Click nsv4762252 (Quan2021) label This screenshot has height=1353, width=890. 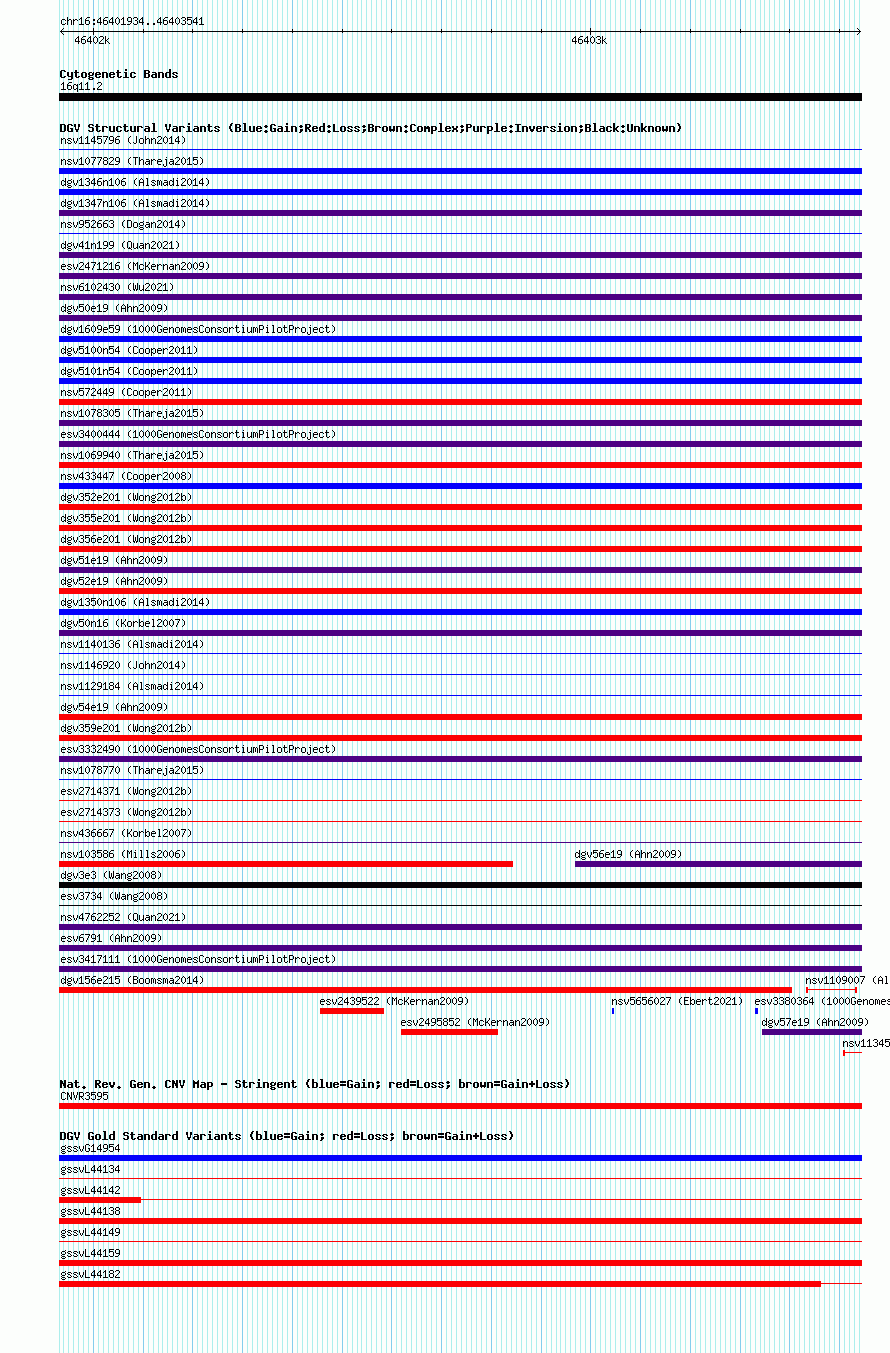pos(123,917)
